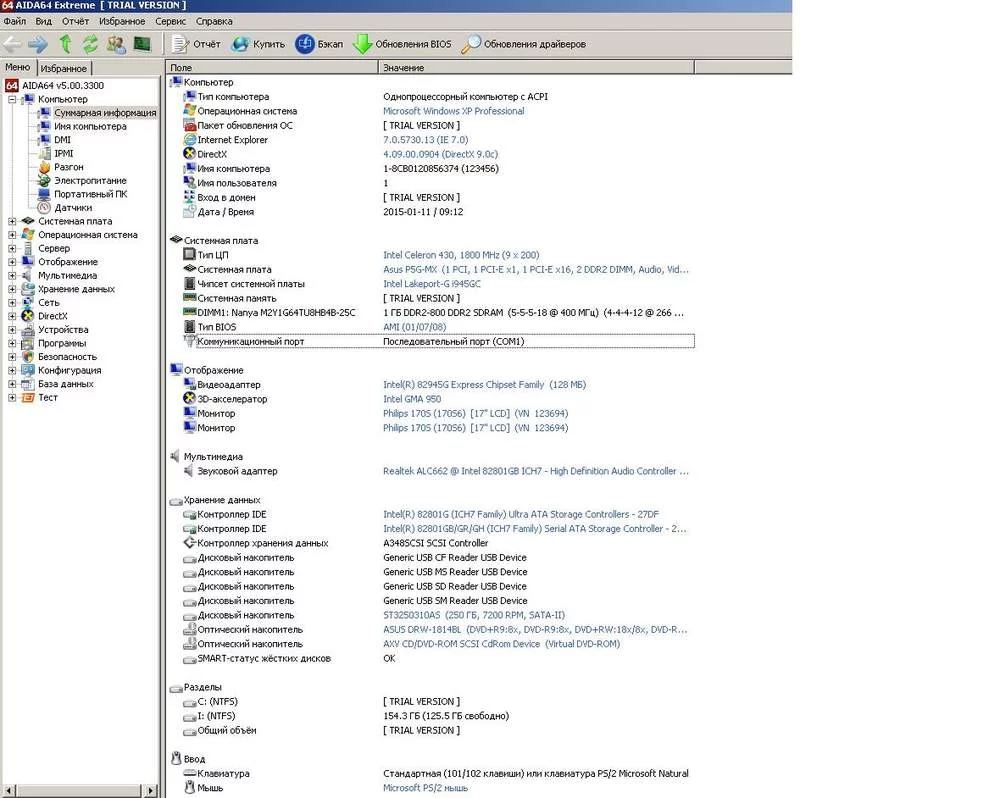
Task: Click the Значение column header
Action: click(403, 68)
